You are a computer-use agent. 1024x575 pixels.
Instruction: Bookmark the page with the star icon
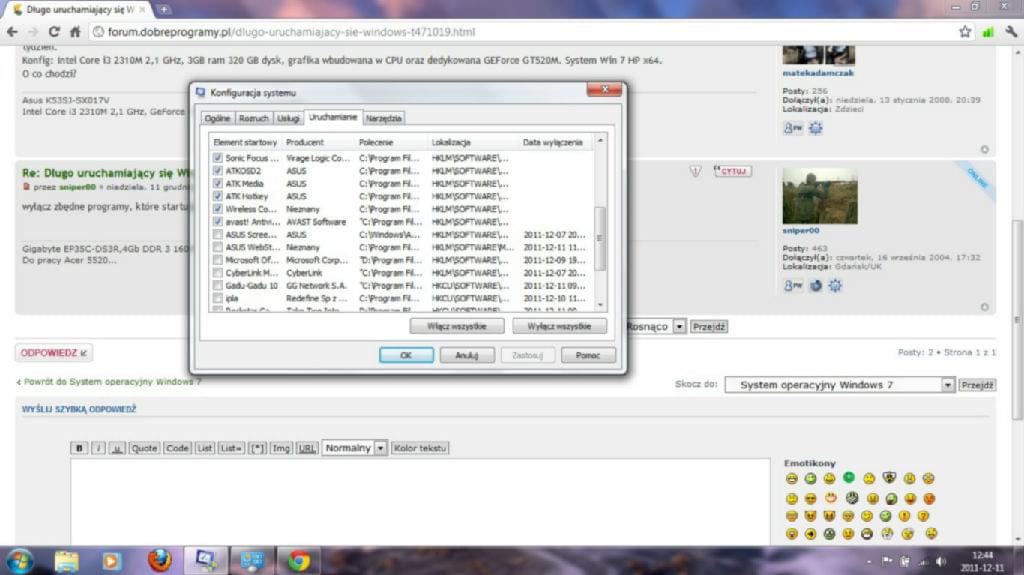point(965,31)
